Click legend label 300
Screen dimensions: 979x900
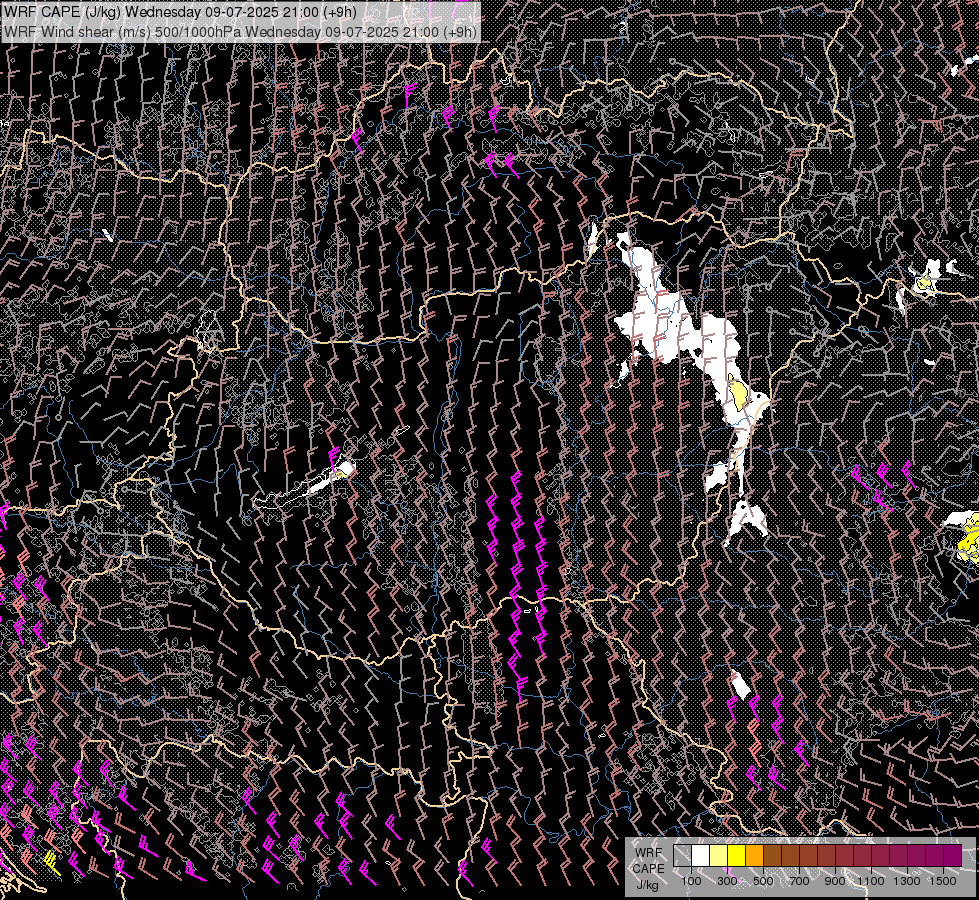tap(727, 881)
